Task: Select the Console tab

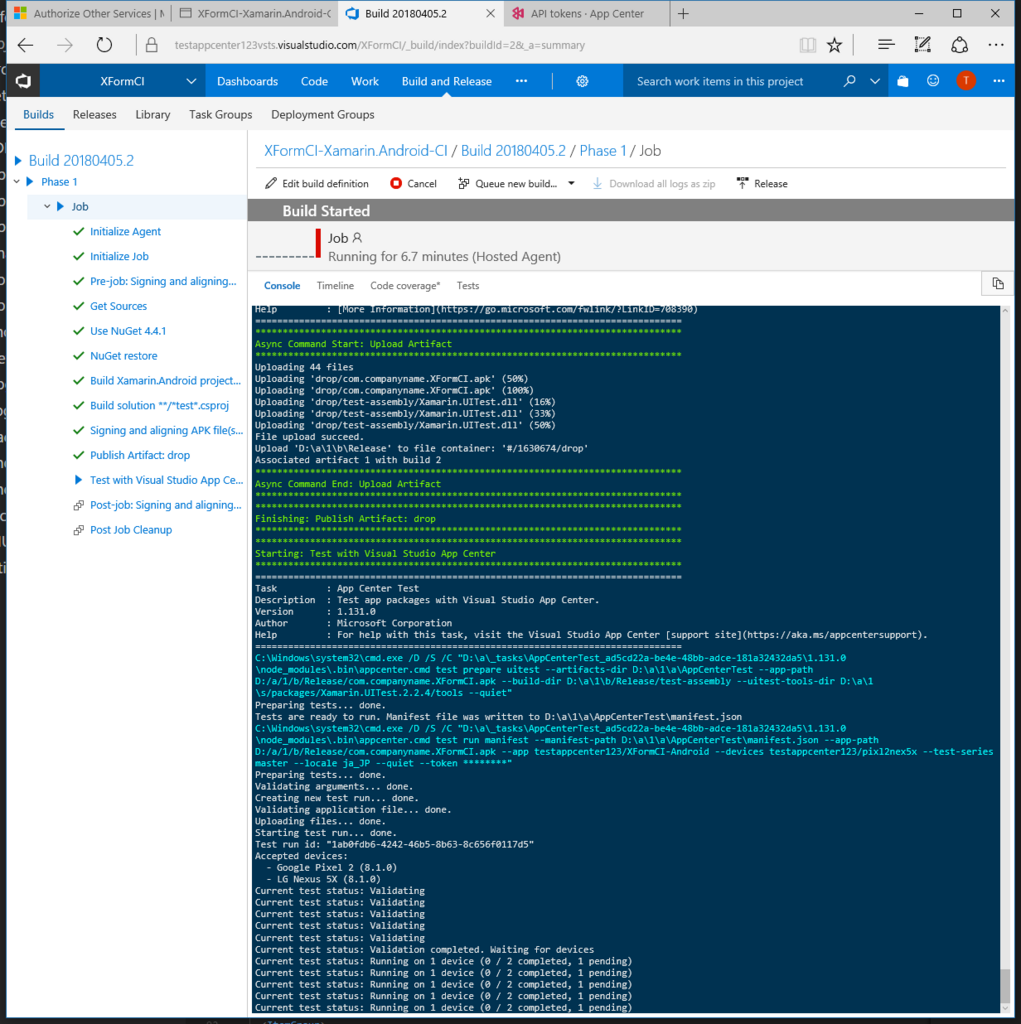Action: (282, 285)
